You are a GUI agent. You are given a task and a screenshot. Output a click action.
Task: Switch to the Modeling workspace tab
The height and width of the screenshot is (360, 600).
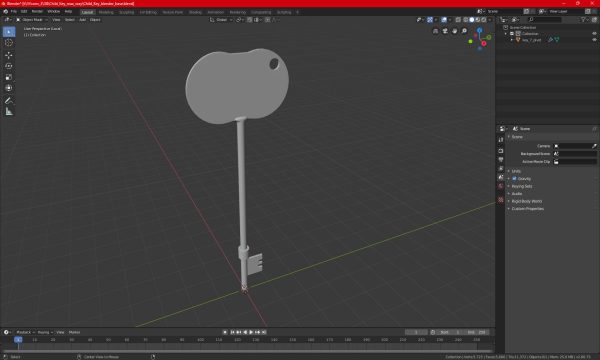(106, 12)
